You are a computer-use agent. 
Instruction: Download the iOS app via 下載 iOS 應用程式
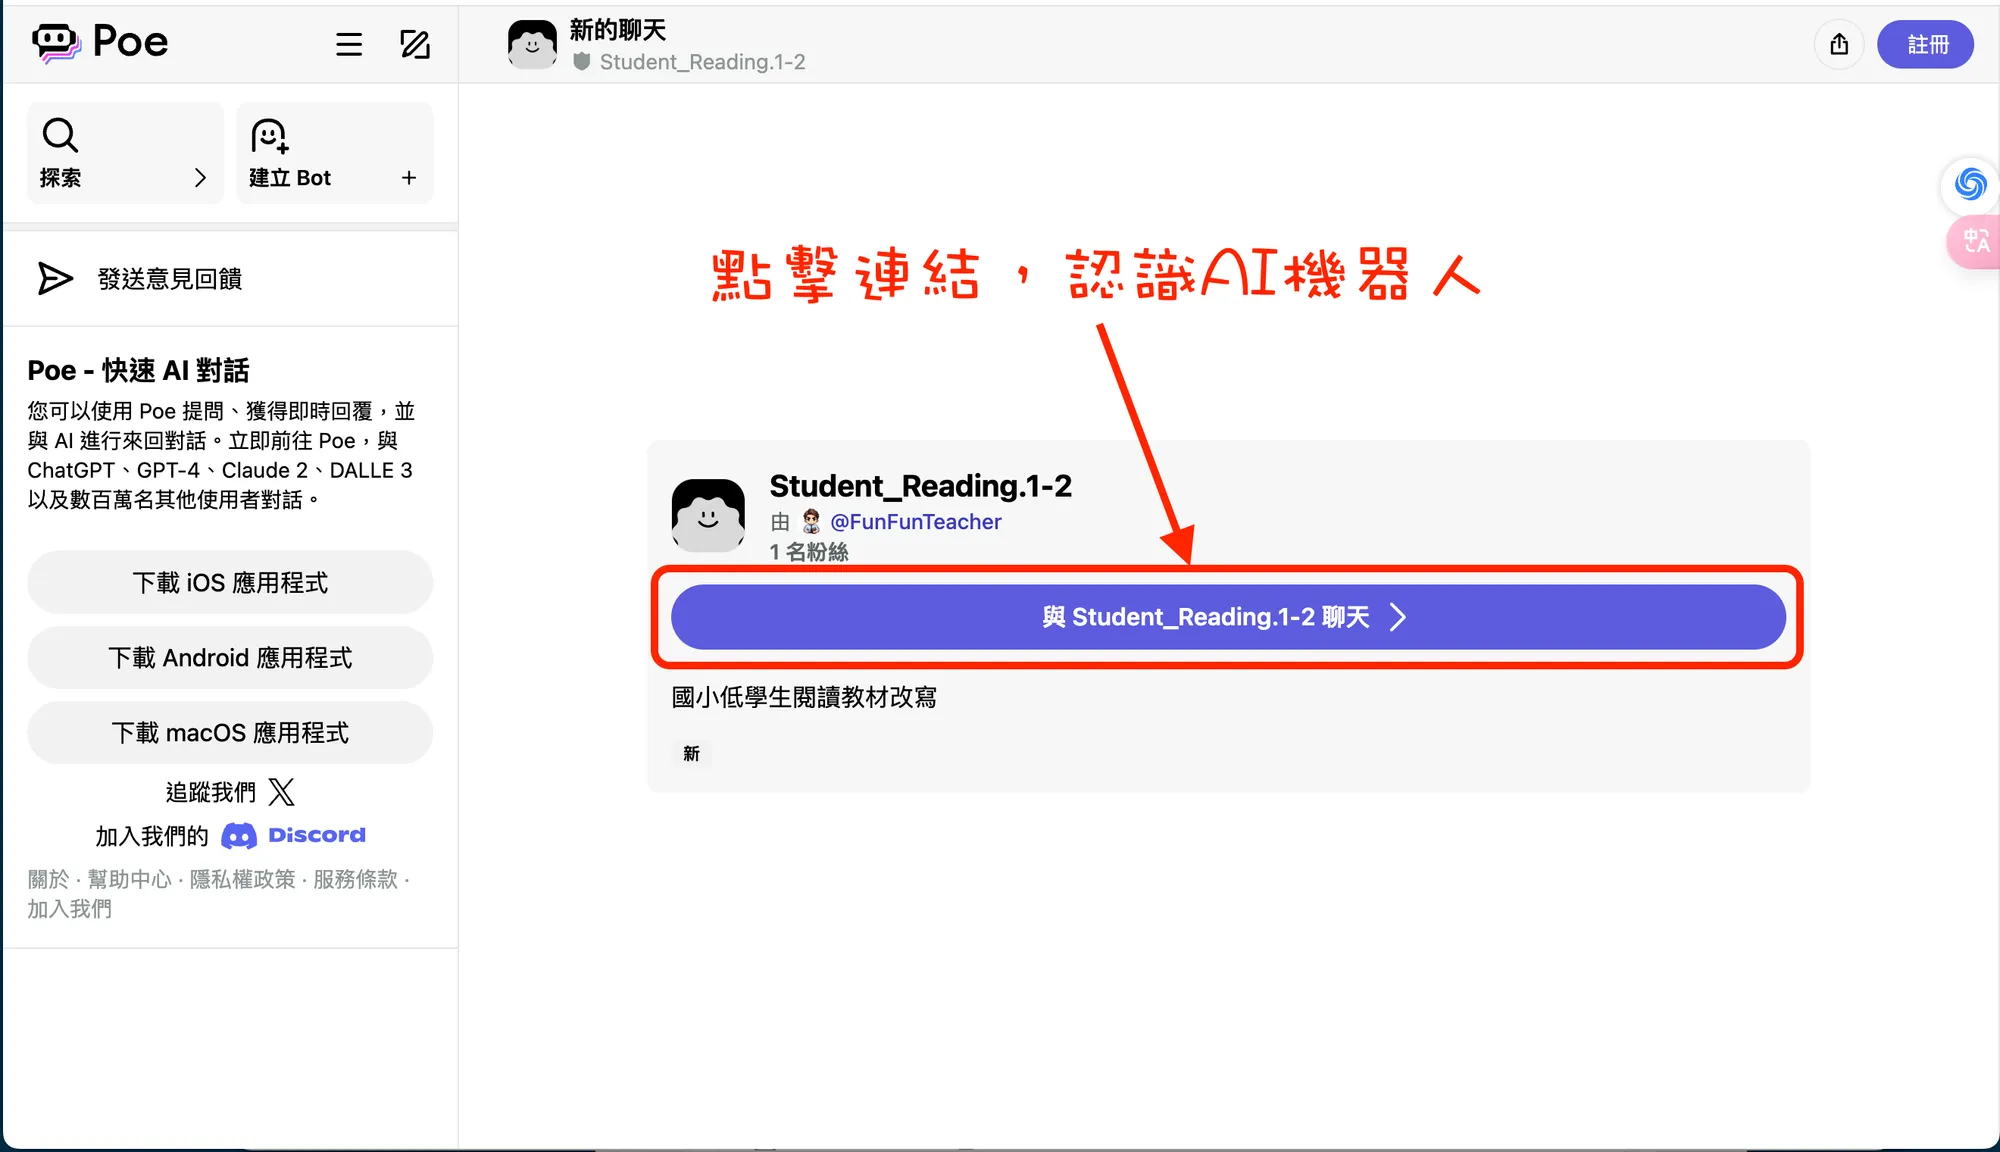230,583
